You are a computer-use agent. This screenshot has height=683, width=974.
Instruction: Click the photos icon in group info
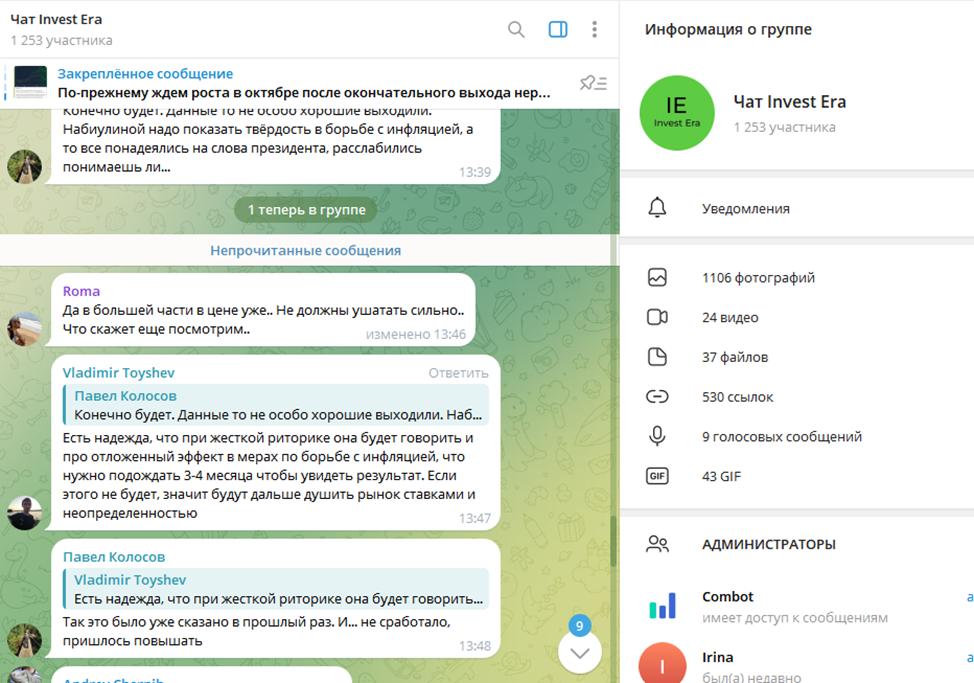[657, 277]
